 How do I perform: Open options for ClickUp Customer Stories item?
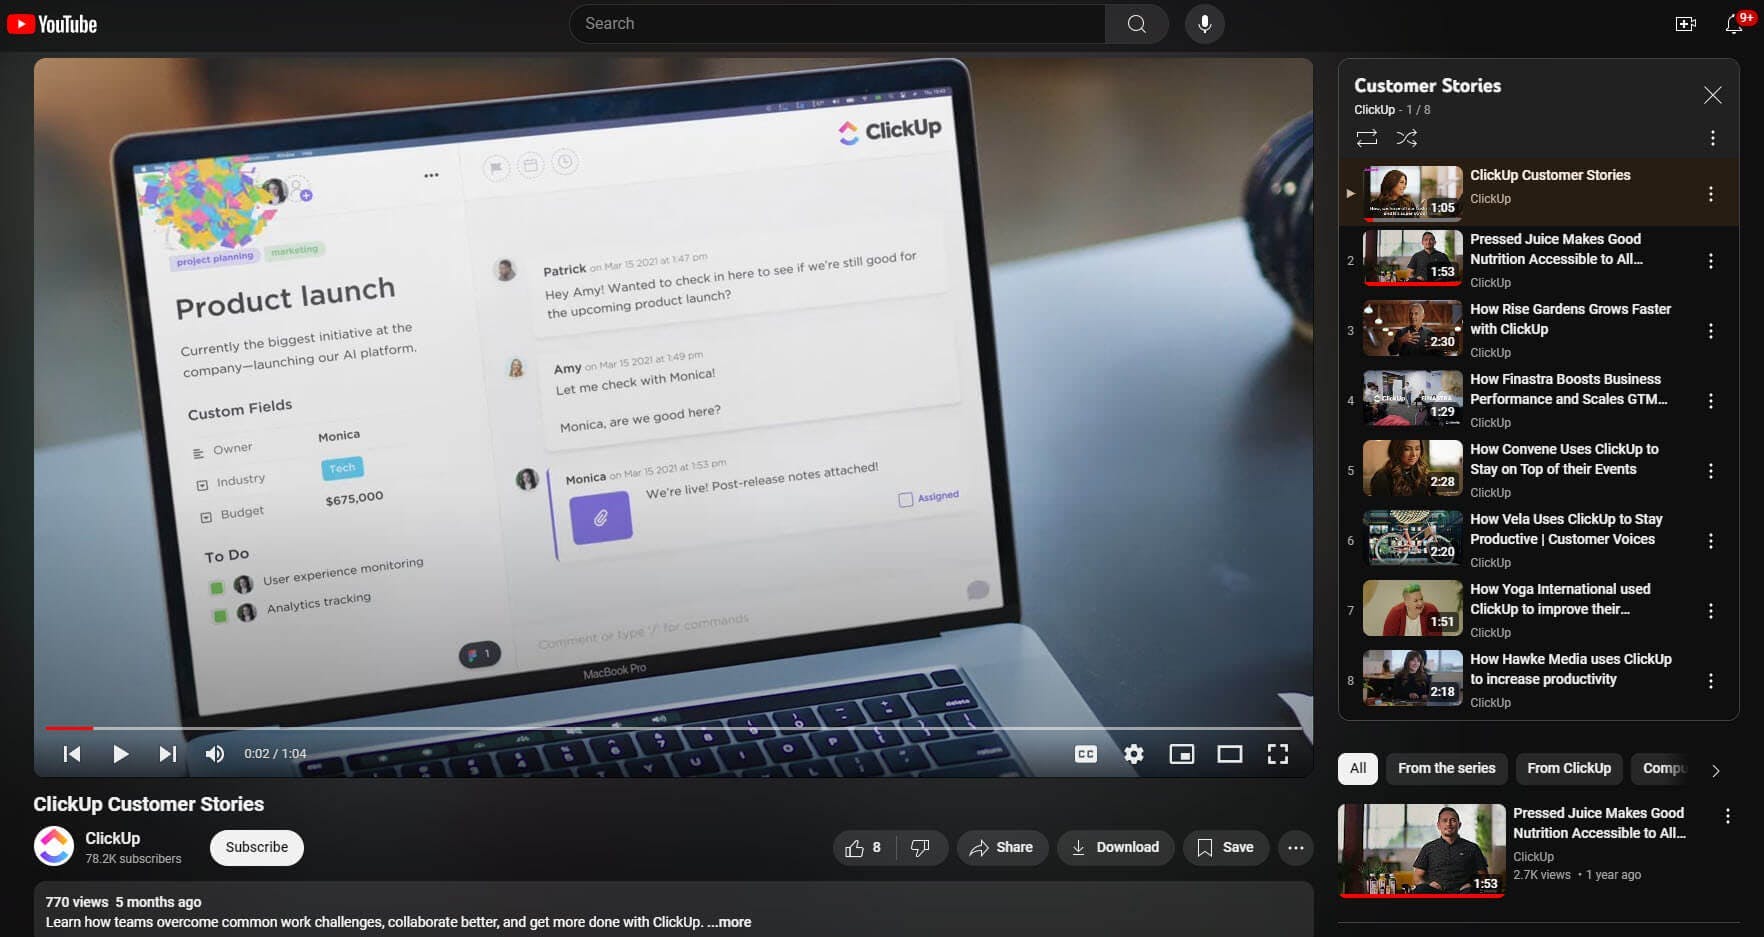click(x=1710, y=194)
